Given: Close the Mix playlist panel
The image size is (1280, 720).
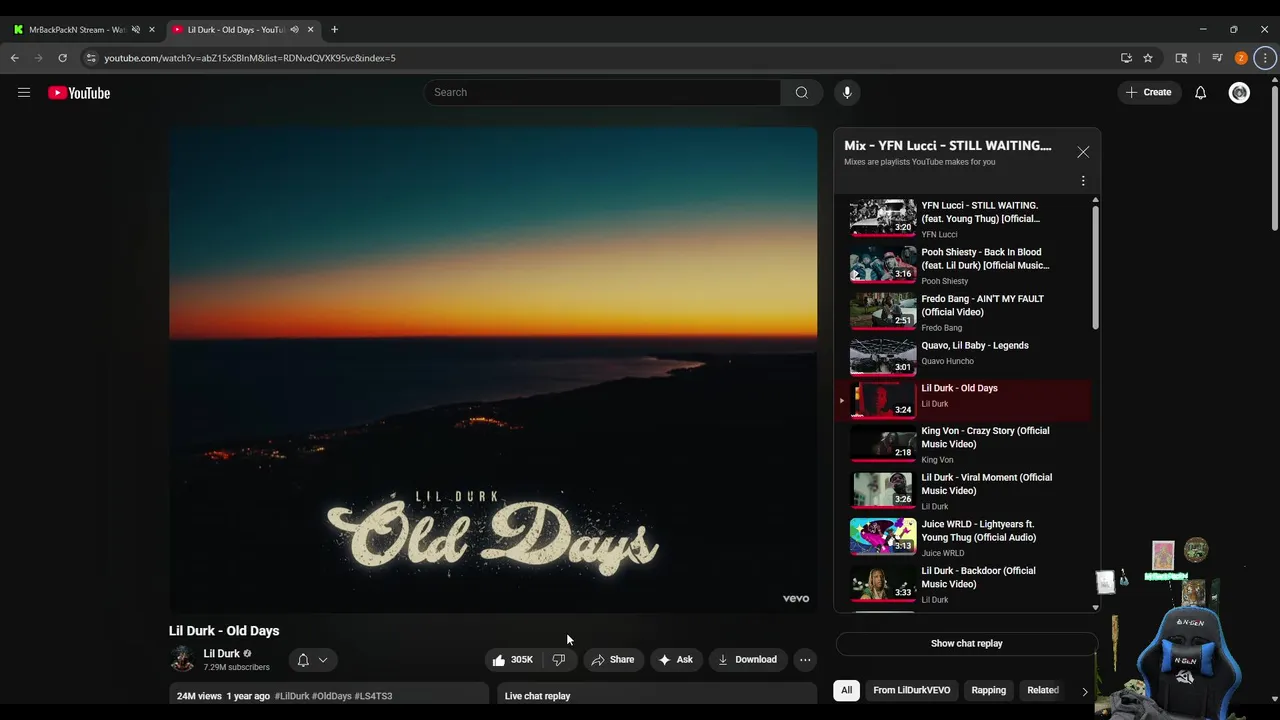Looking at the screenshot, I should pyautogui.click(x=1083, y=152).
